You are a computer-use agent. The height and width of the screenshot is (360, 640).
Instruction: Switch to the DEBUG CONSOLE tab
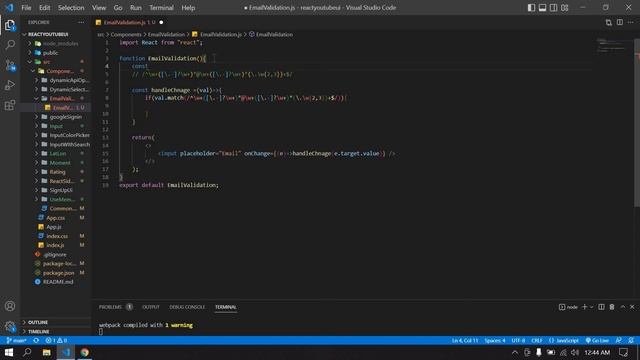[187, 307]
